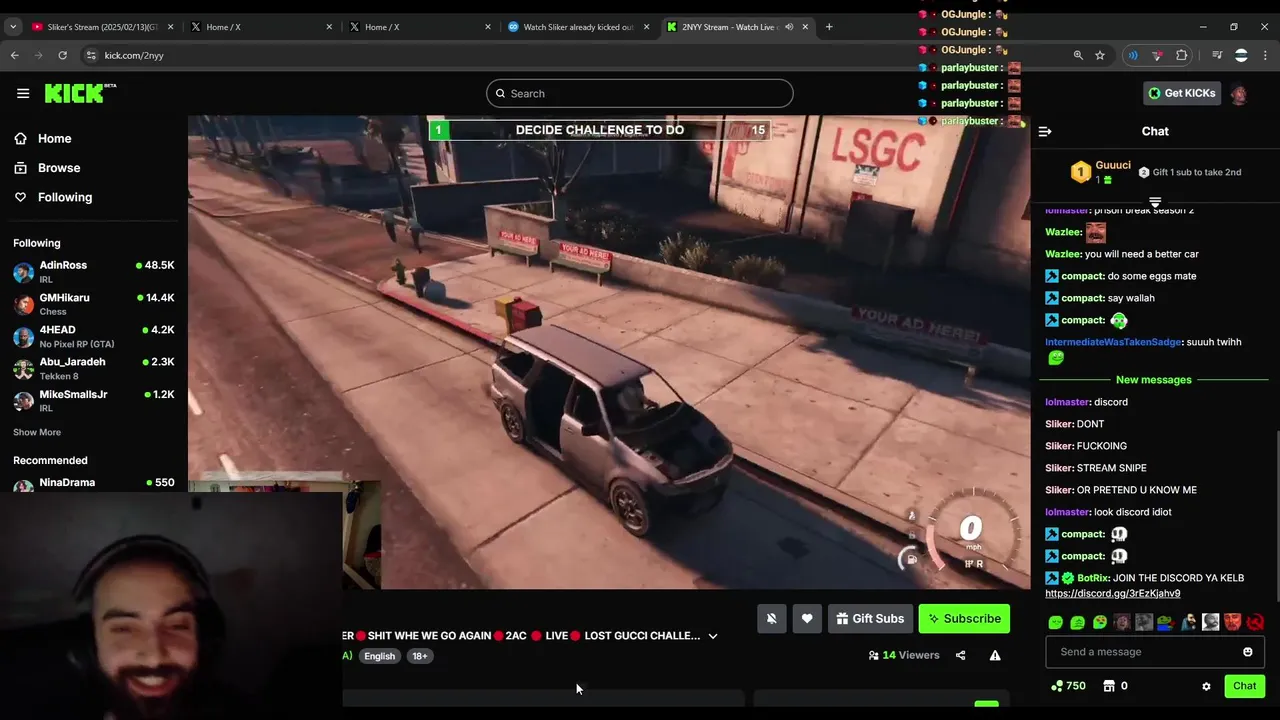Viewport: 1280px width, 720px height.
Task: Click the poll's option 1 green badge
Action: (437, 130)
